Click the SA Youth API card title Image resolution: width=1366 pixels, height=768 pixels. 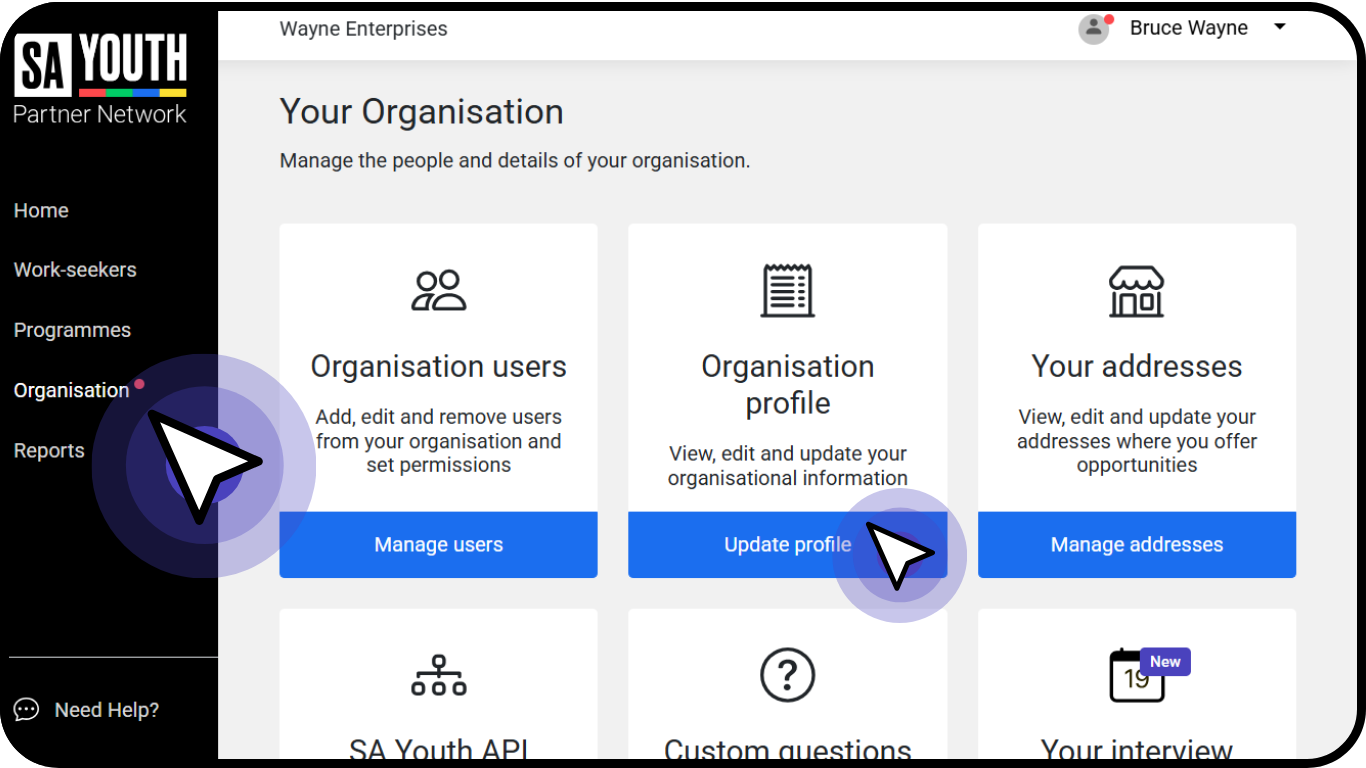(x=439, y=749)
